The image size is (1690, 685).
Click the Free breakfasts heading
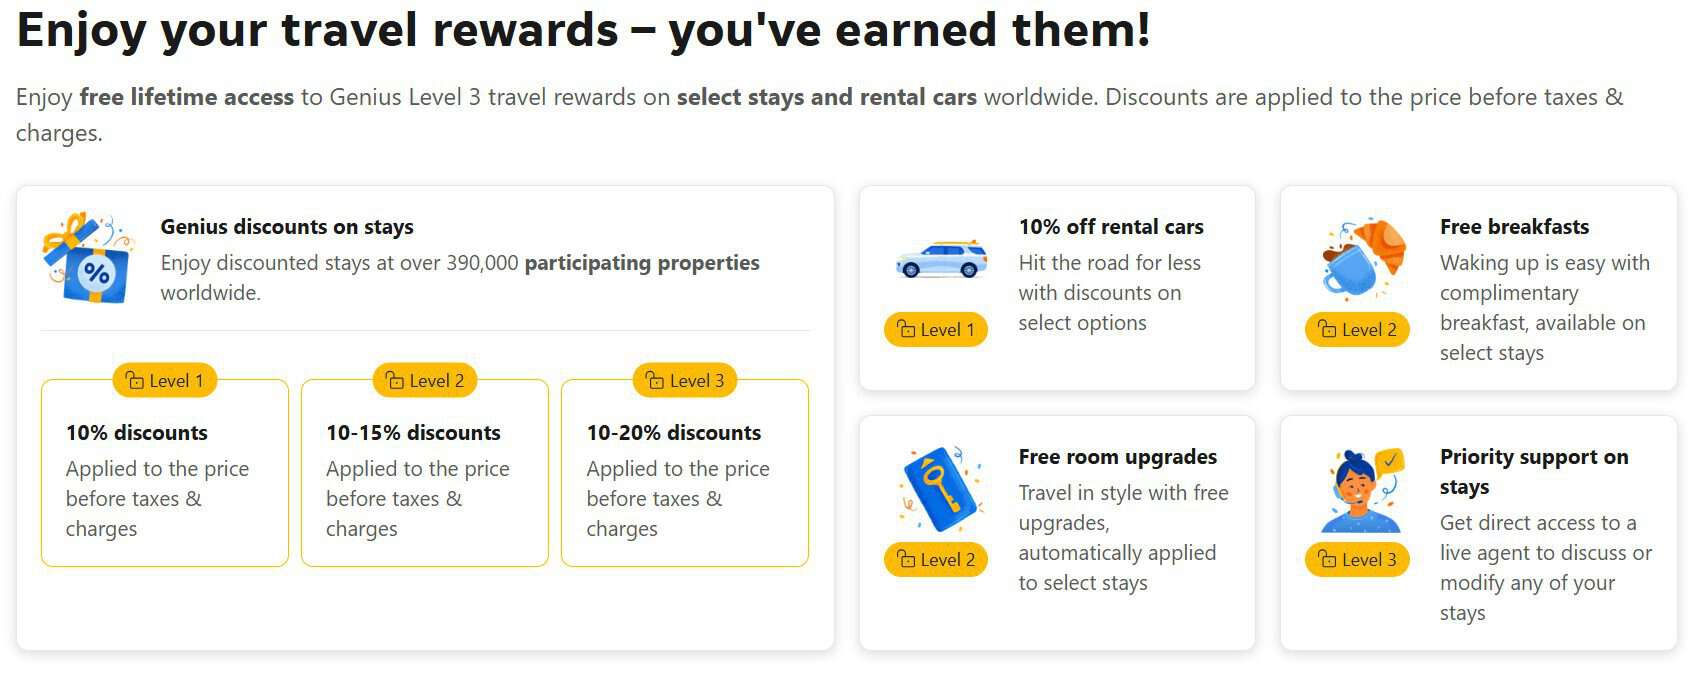tap(1514, 227)
